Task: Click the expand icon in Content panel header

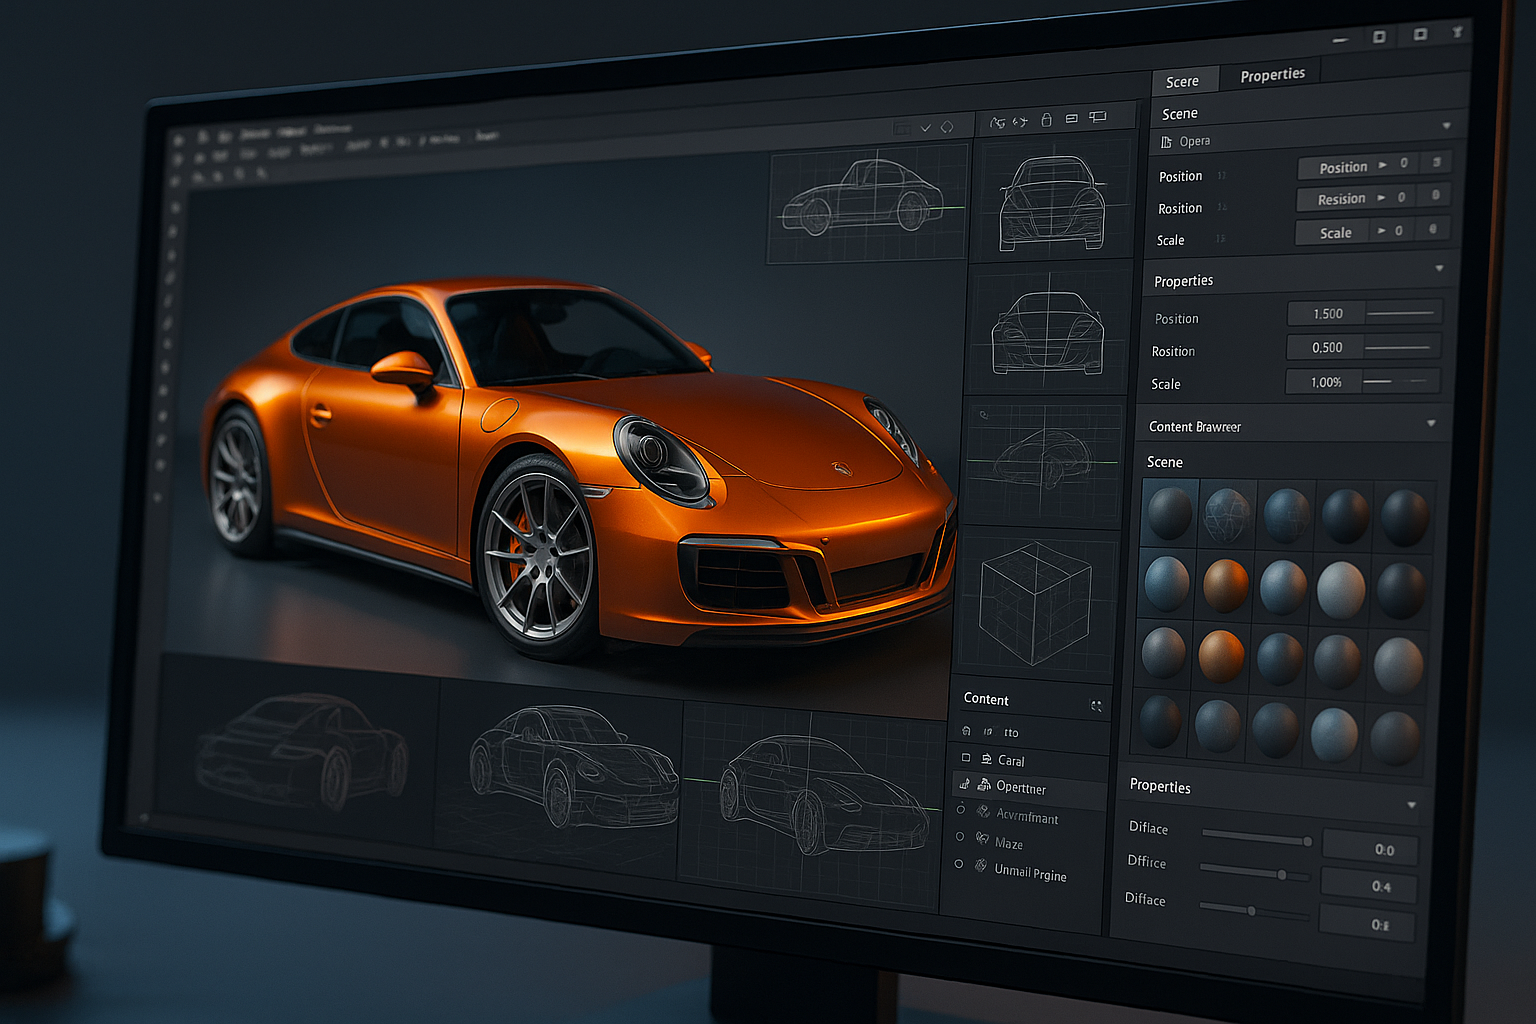Action: [1096, 706]
